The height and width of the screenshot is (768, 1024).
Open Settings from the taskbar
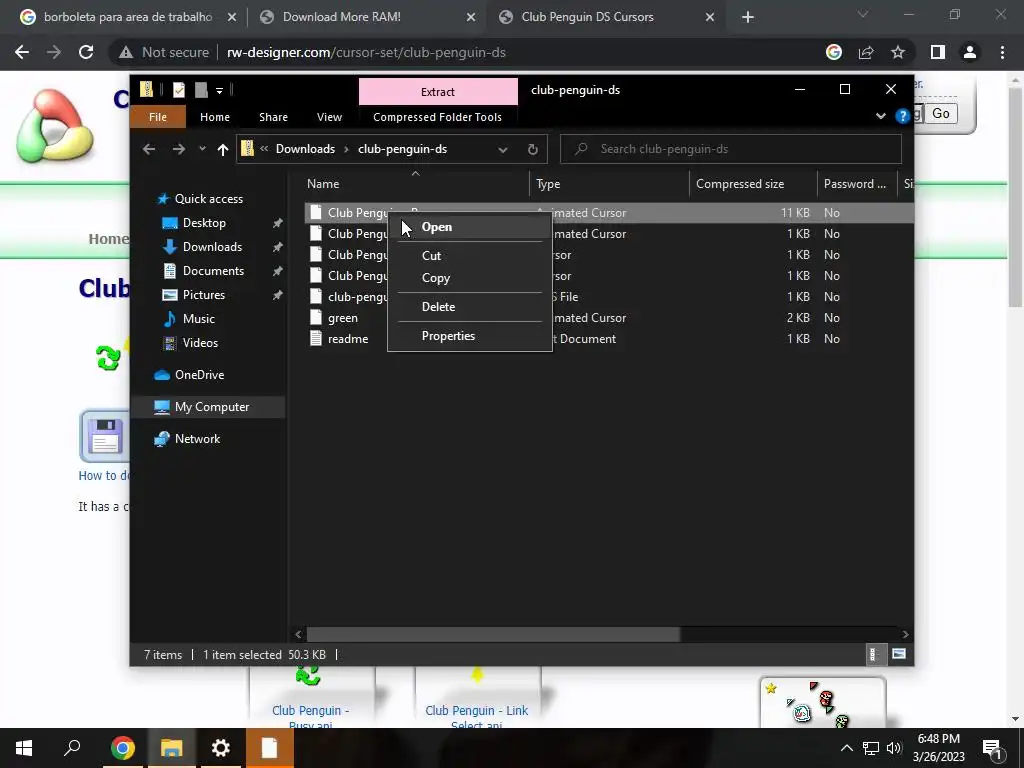(221, 748)
